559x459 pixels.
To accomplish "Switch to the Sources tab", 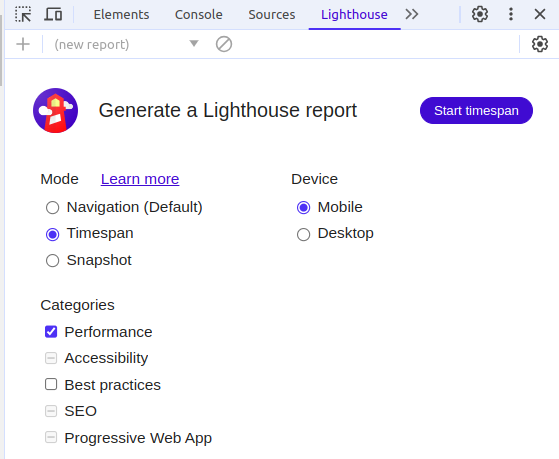I will click(x=272, y=15).
